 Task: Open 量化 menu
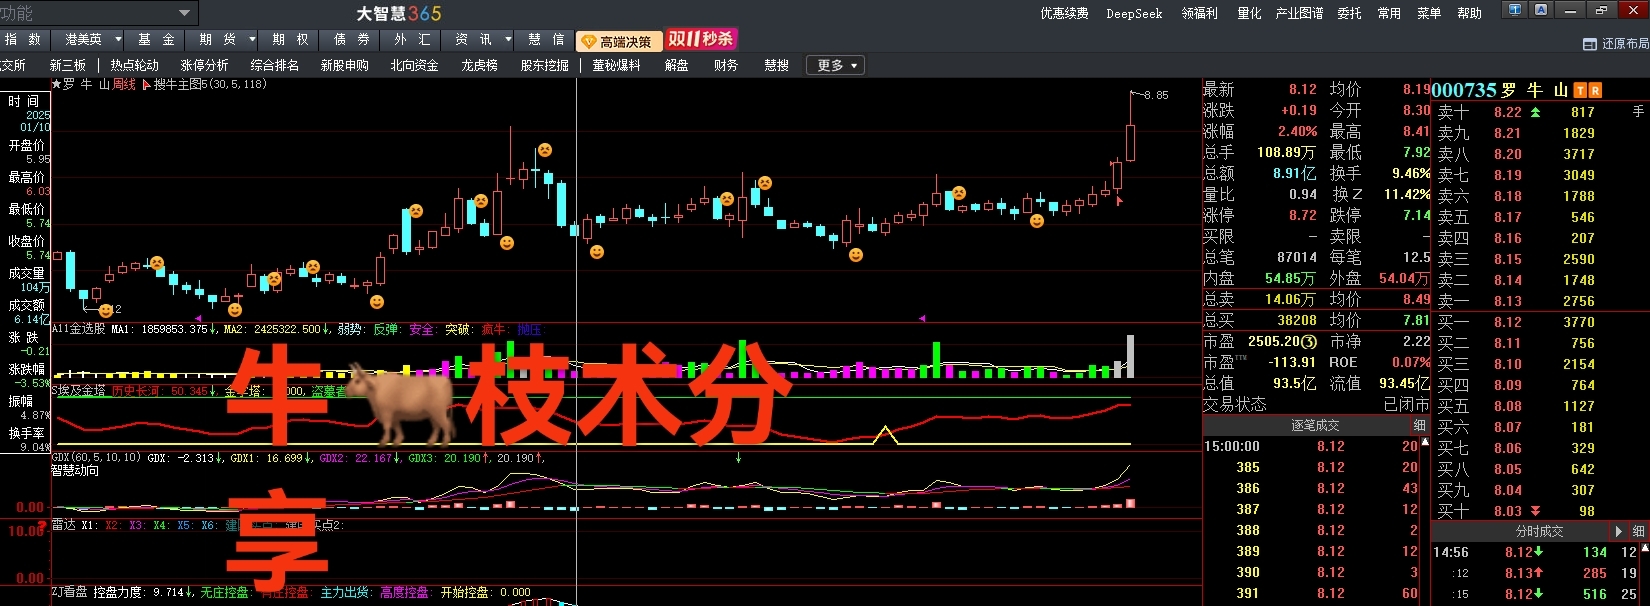(x=1249, y=13)
